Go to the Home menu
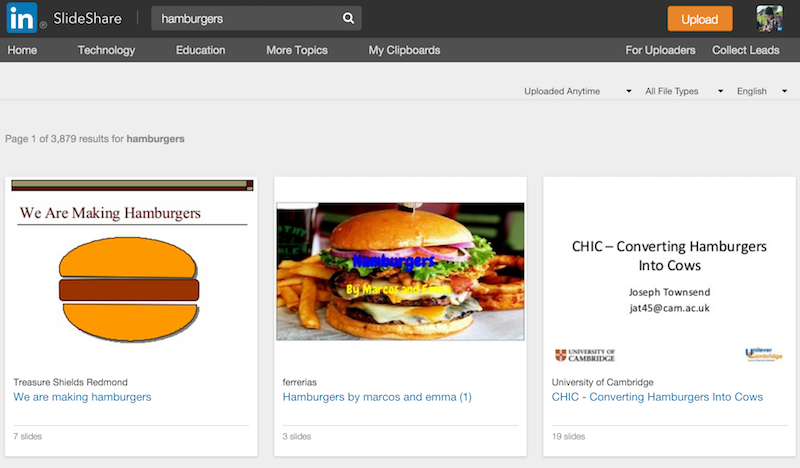The image size is (800, 468). point(22,50)
